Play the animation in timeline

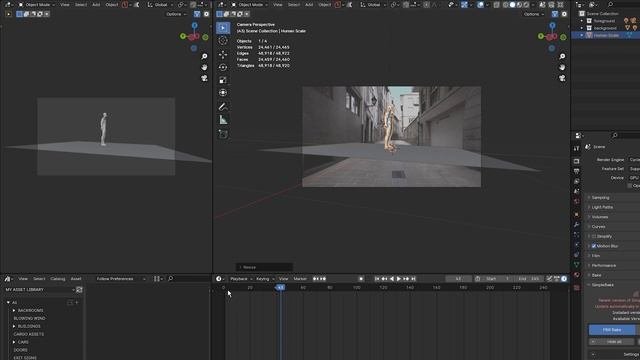coord(399,279)
